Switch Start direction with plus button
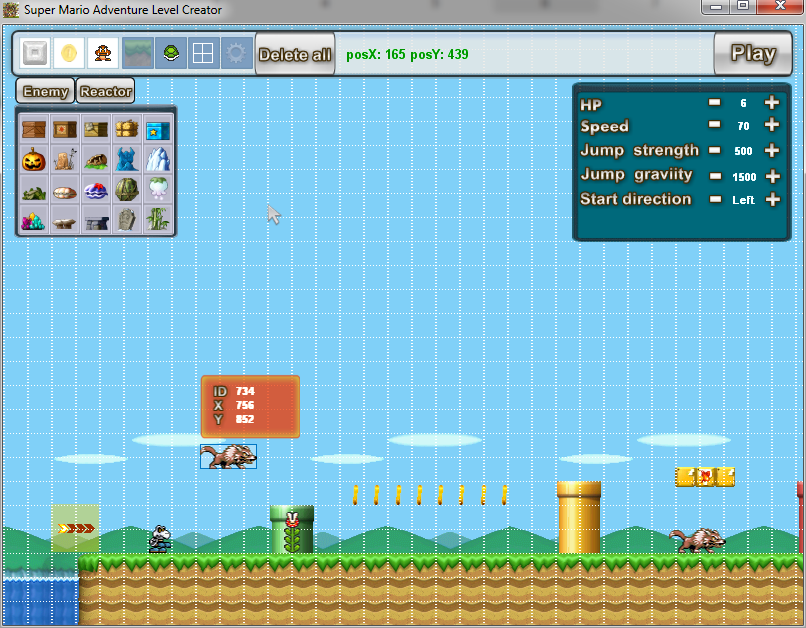Viewport: 806px width, 628px height. pyautogui.click(x=773, y=199)
